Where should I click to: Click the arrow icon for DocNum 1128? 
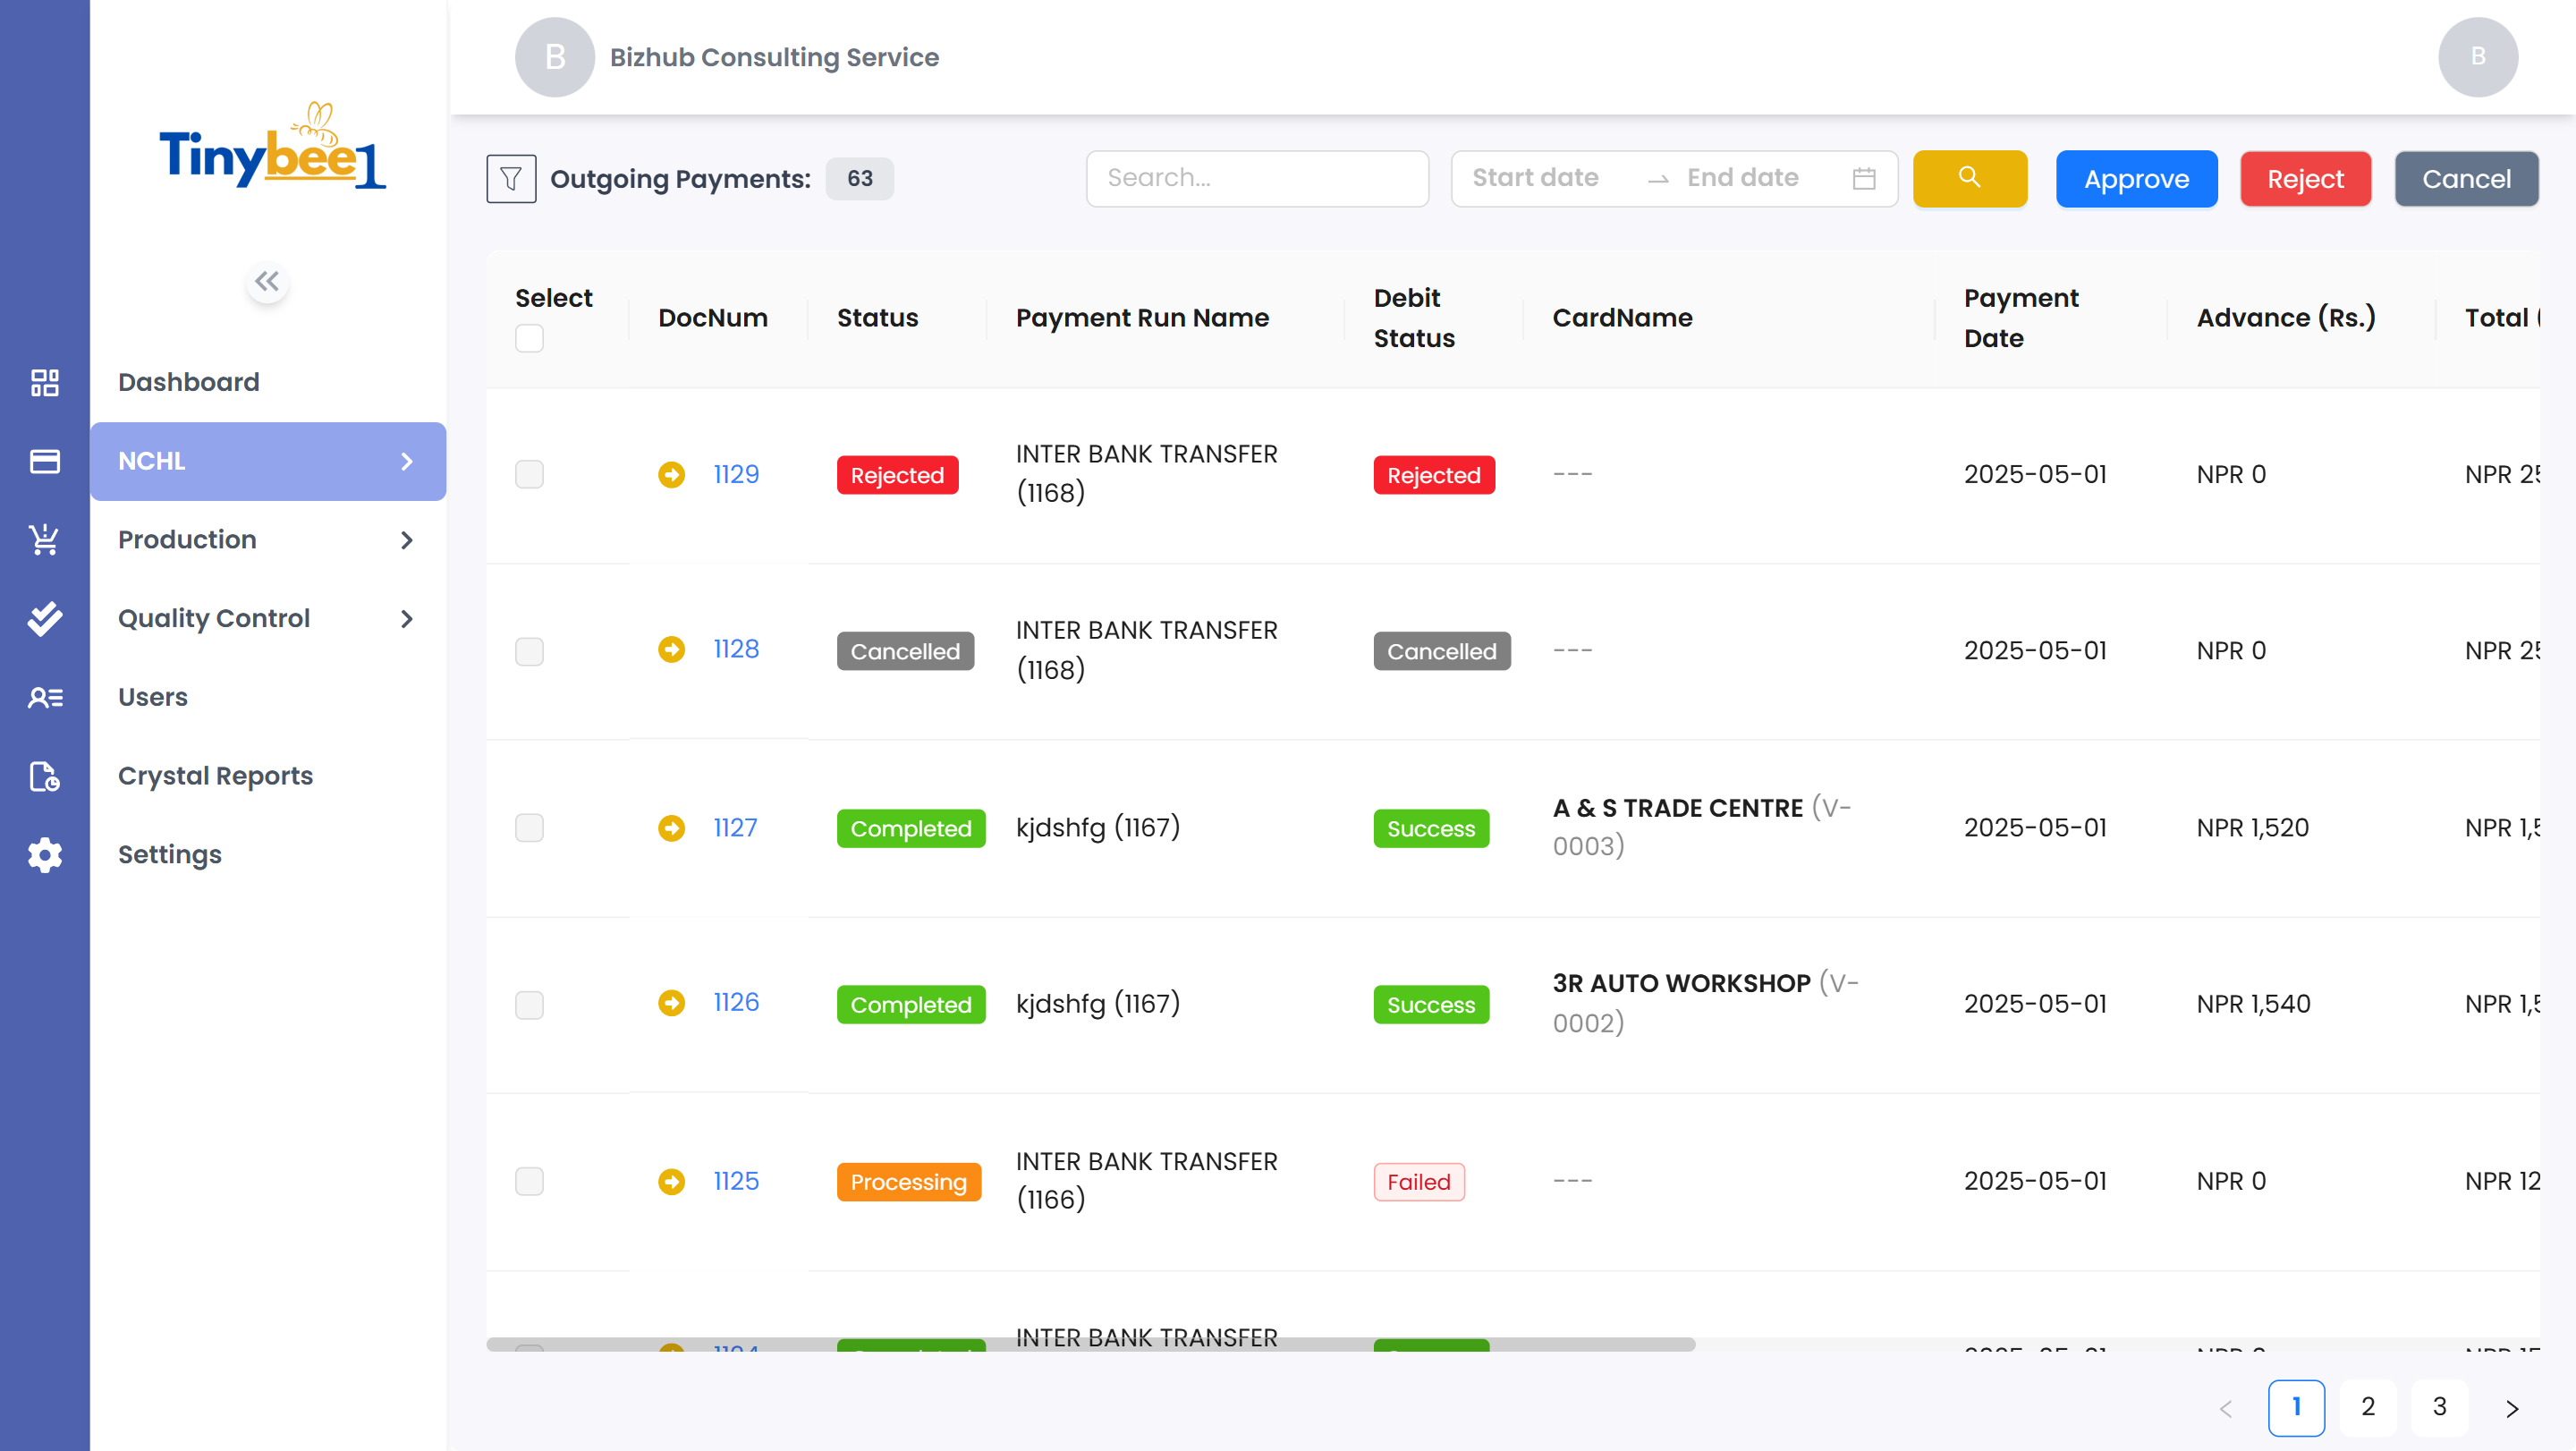click(x=671, y=650)
